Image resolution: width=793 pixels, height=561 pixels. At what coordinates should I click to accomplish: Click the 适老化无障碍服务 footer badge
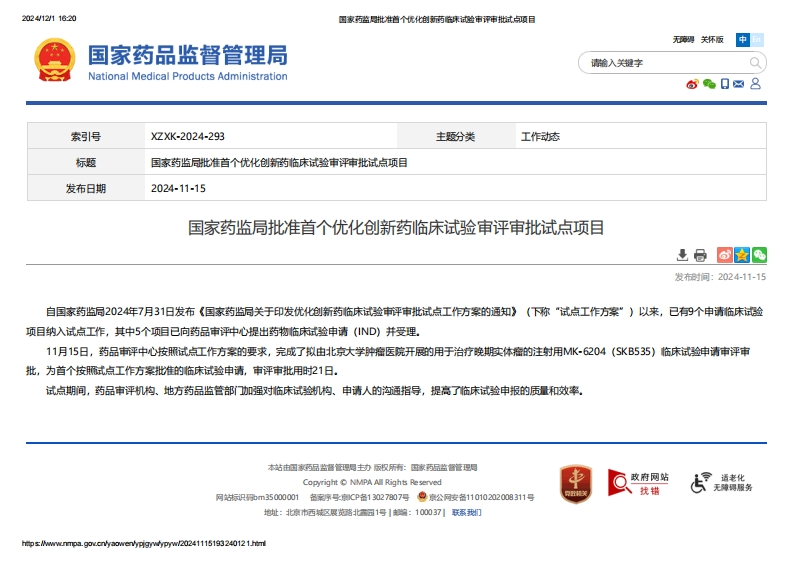pyautogui.click(x=721, y=483)
